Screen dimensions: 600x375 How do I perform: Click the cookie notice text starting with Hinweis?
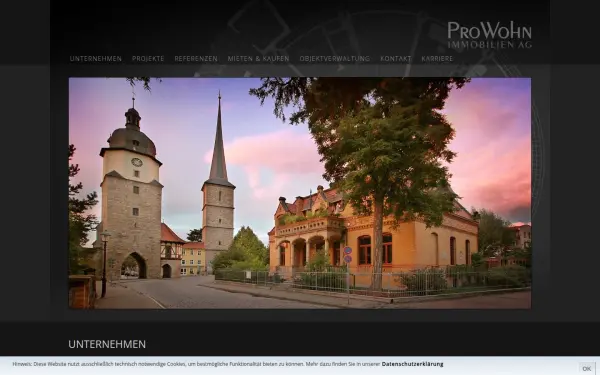(197, 364)
